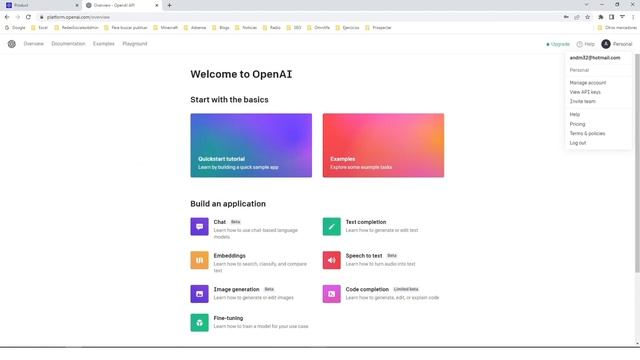Click the Code completion heading link

click(367, 289)
